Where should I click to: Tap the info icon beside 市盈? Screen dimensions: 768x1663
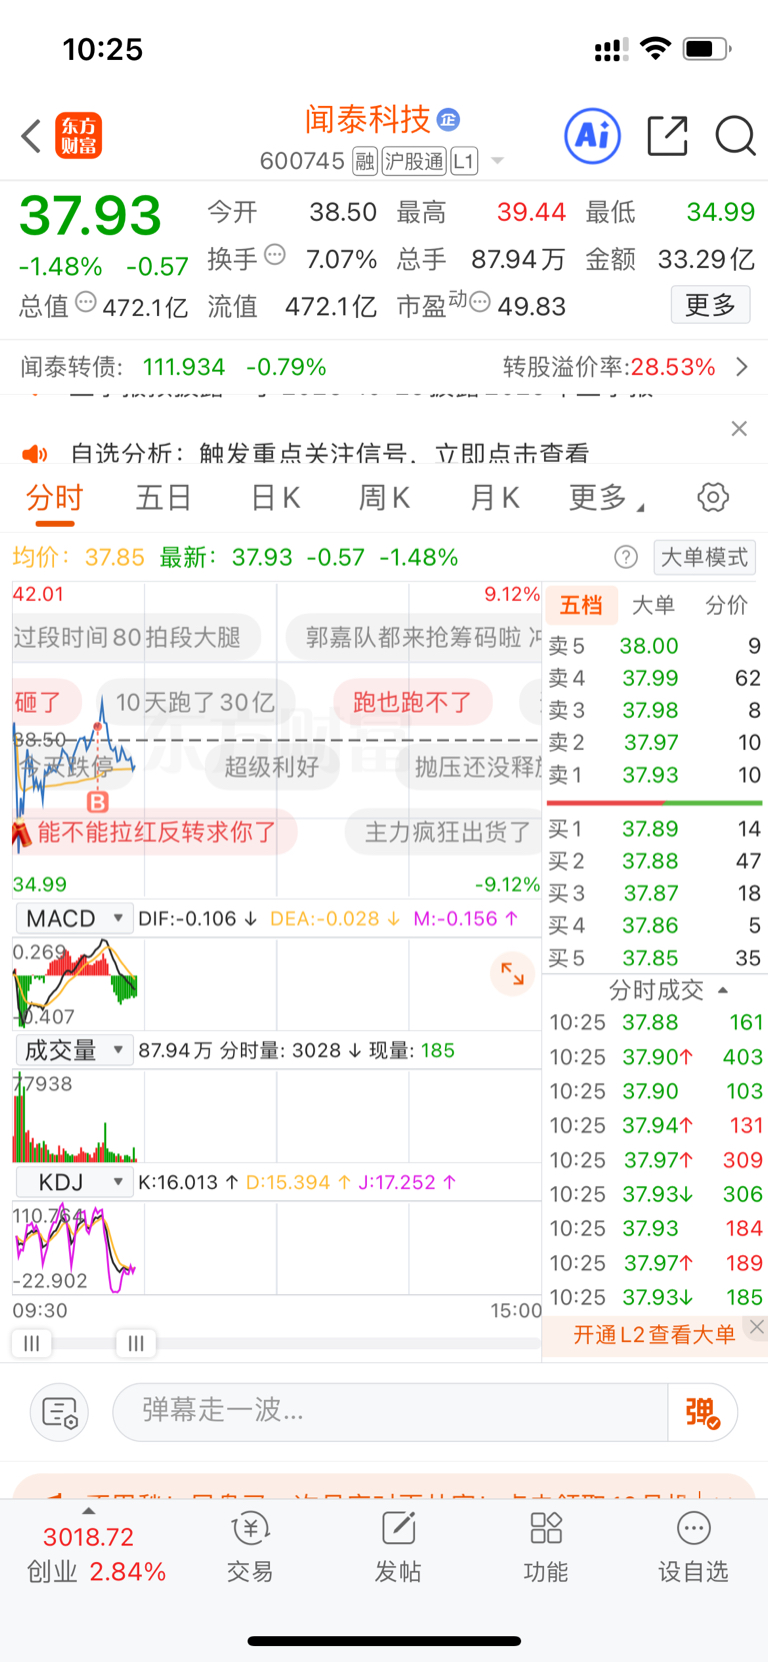(x=480, y=302)
